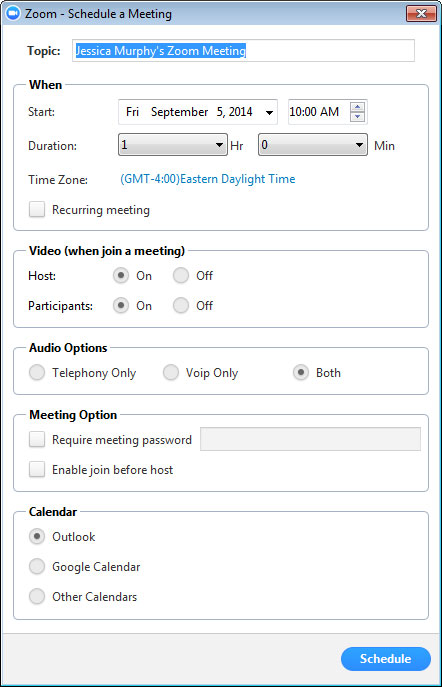Check Enable join before host
442x687 pixels.
point(37,469)
